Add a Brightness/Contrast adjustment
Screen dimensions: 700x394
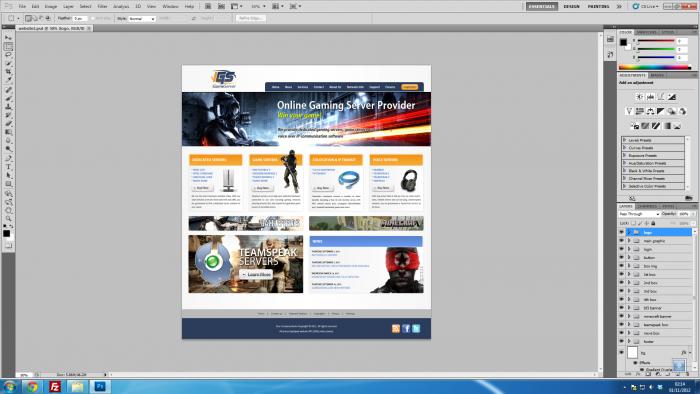coord(639,97)
